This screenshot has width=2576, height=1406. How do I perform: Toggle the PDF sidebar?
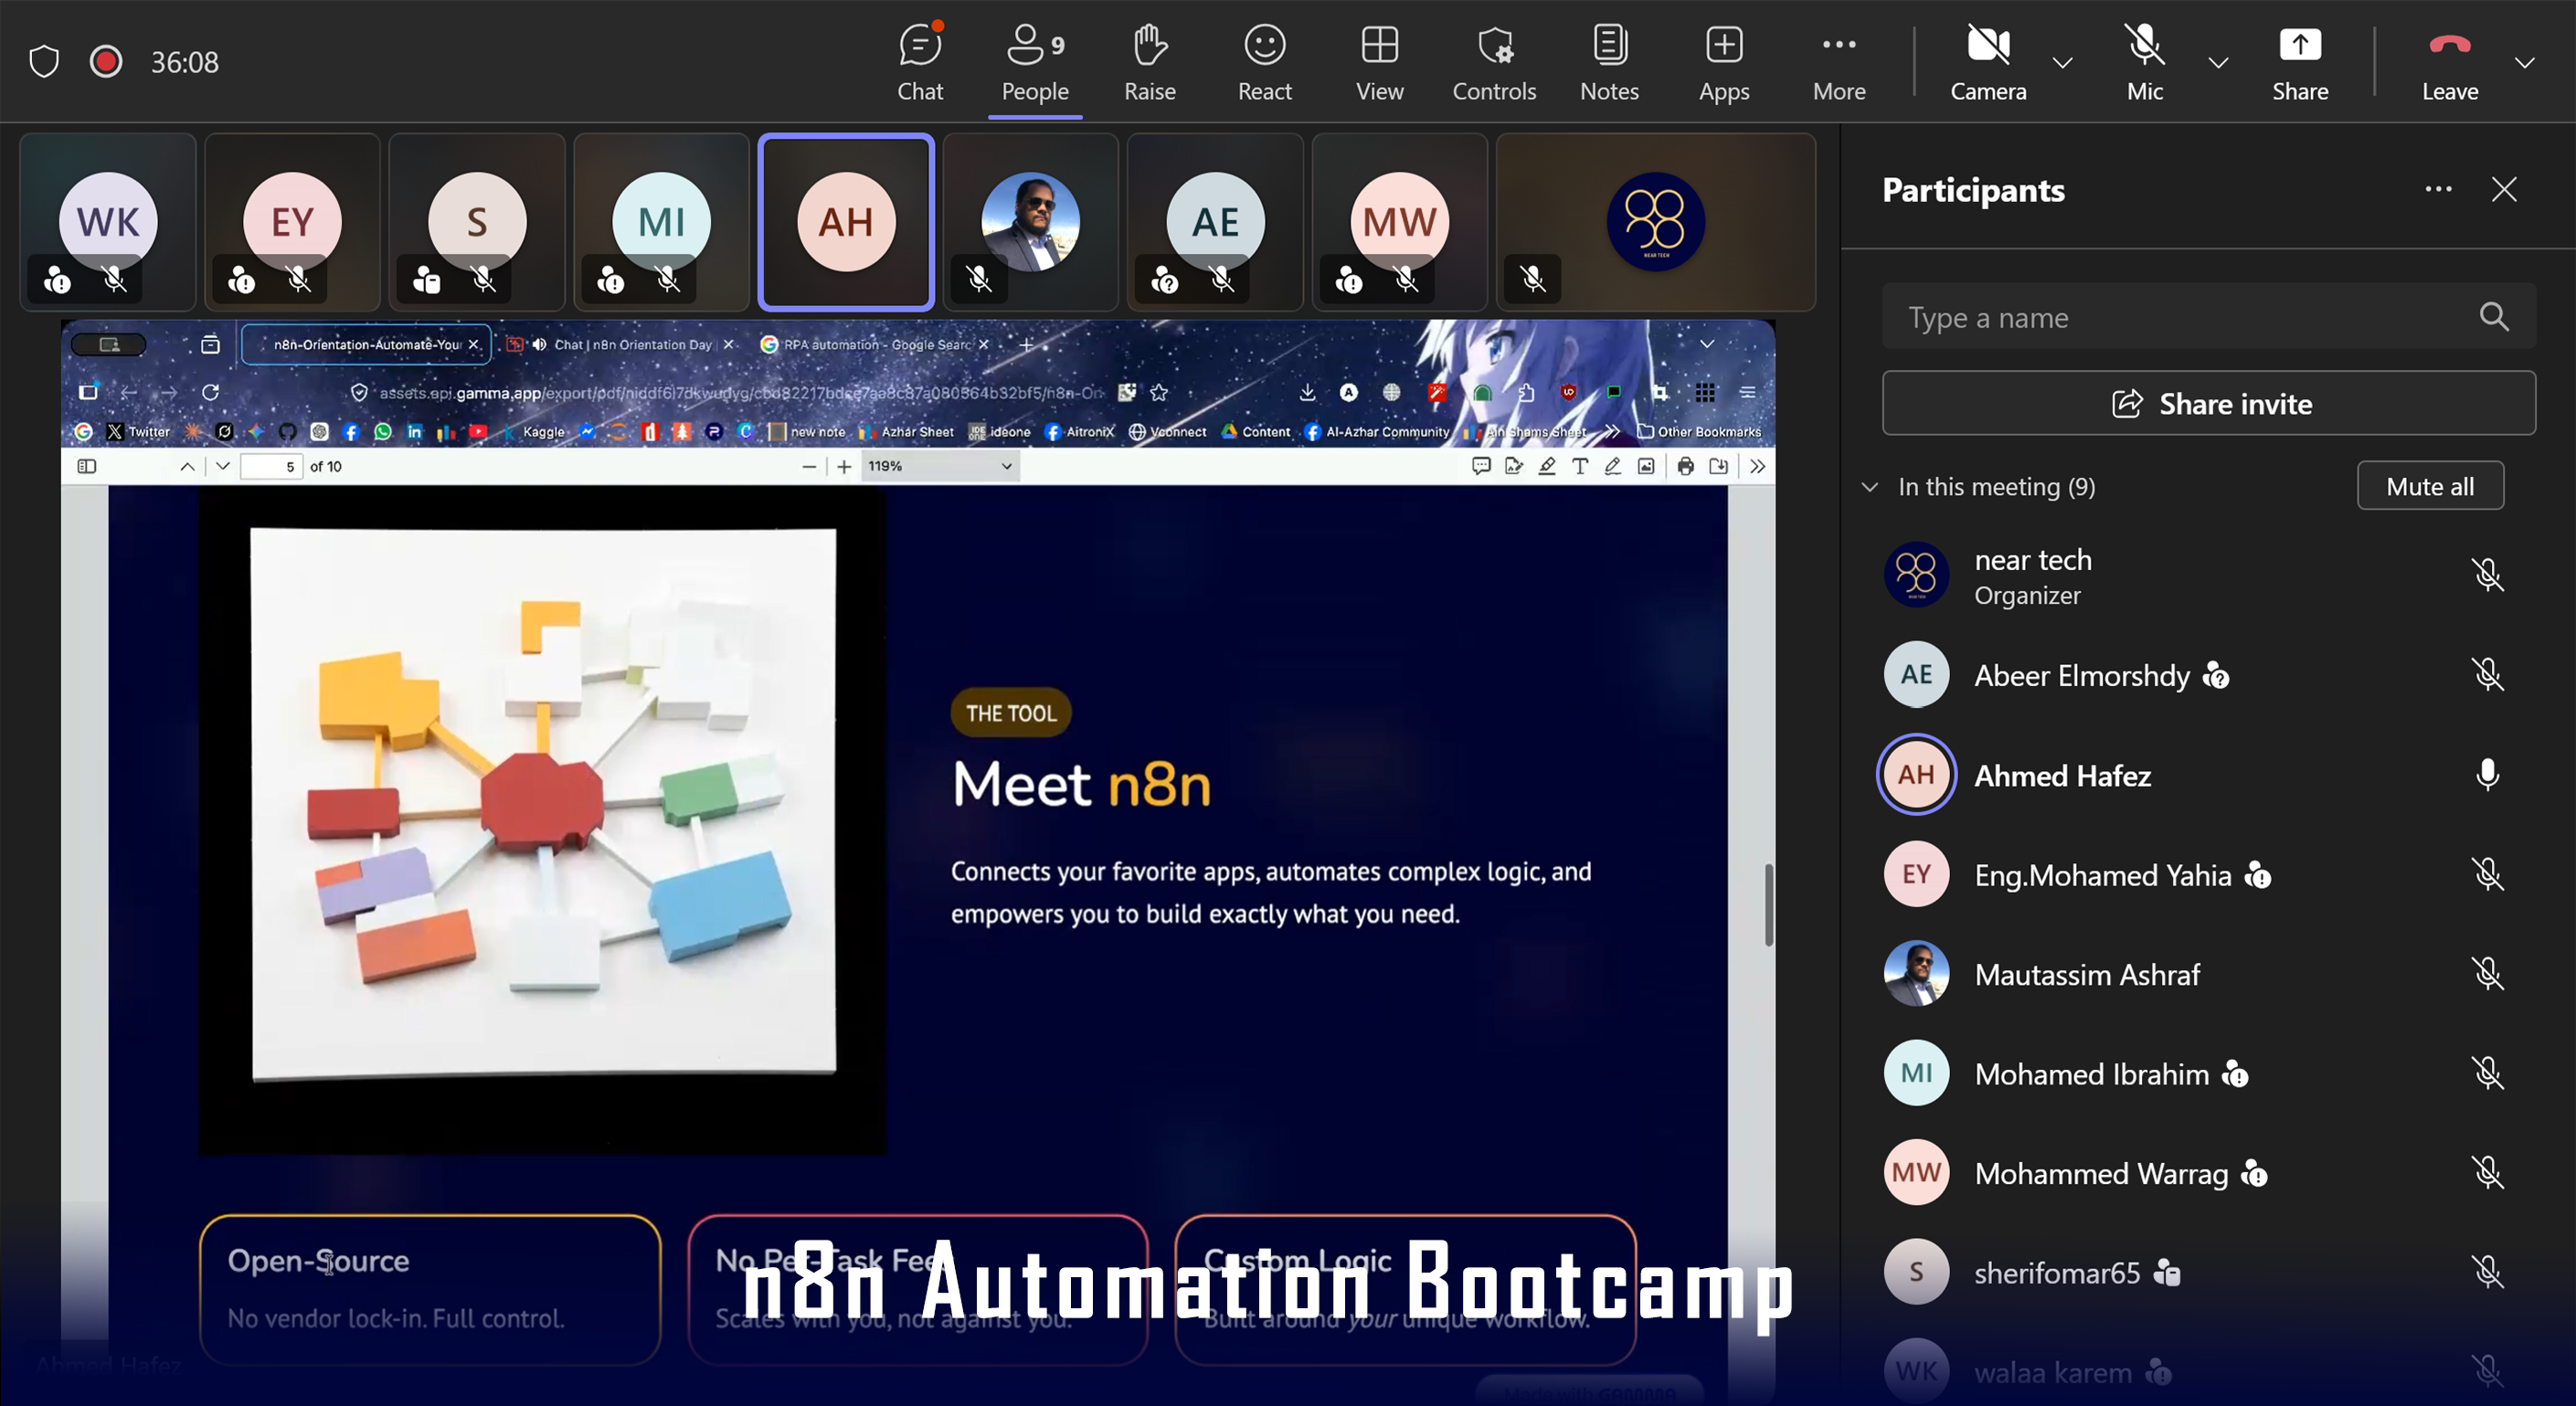[x=87, y=466]
